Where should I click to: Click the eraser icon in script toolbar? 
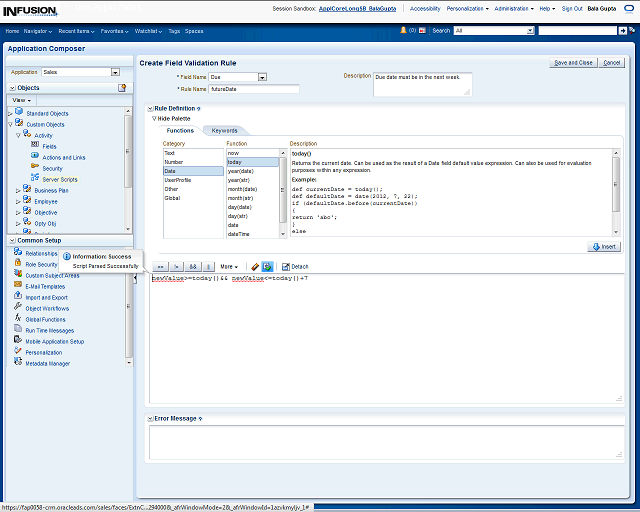click(255, 267)
